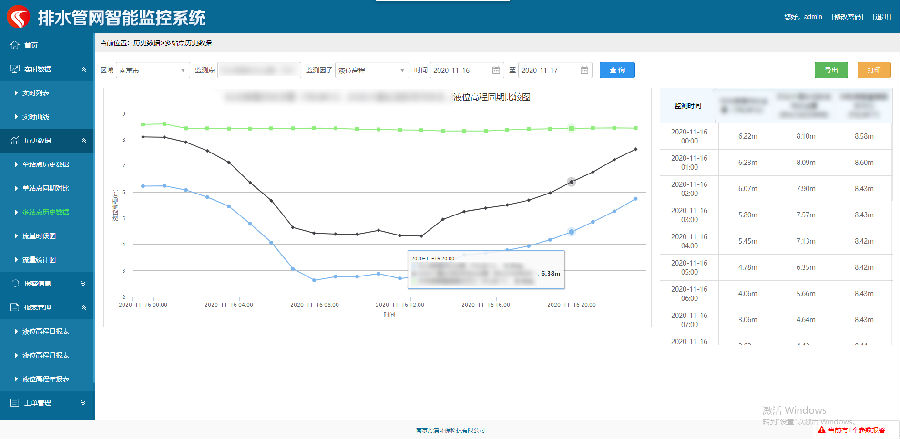Select the green highlighted multi-site history item
The image size is (900, 439).
(47, 212)
